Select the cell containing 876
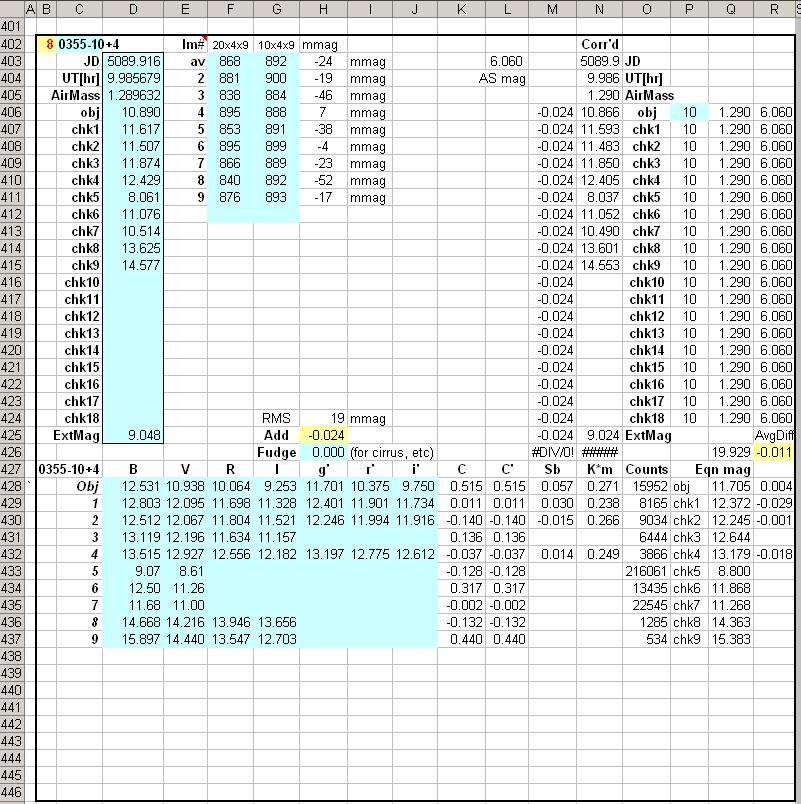 [x=230, y=197]
